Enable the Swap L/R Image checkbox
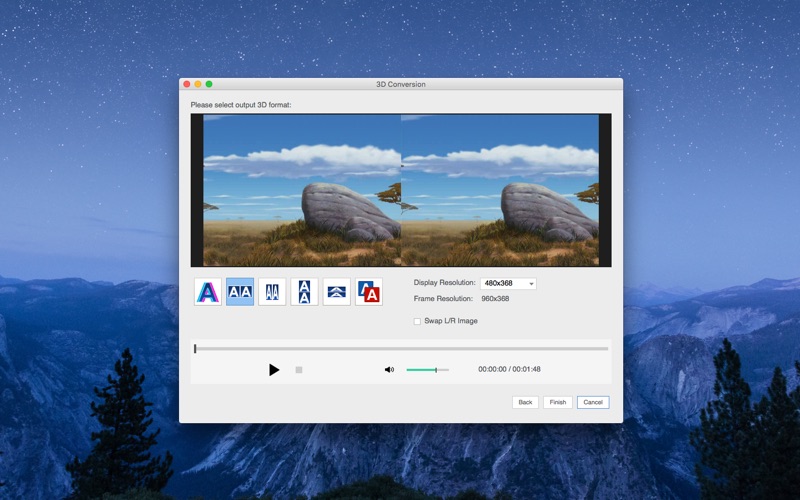This screenshot has width=800, height=500. [417, 321]
